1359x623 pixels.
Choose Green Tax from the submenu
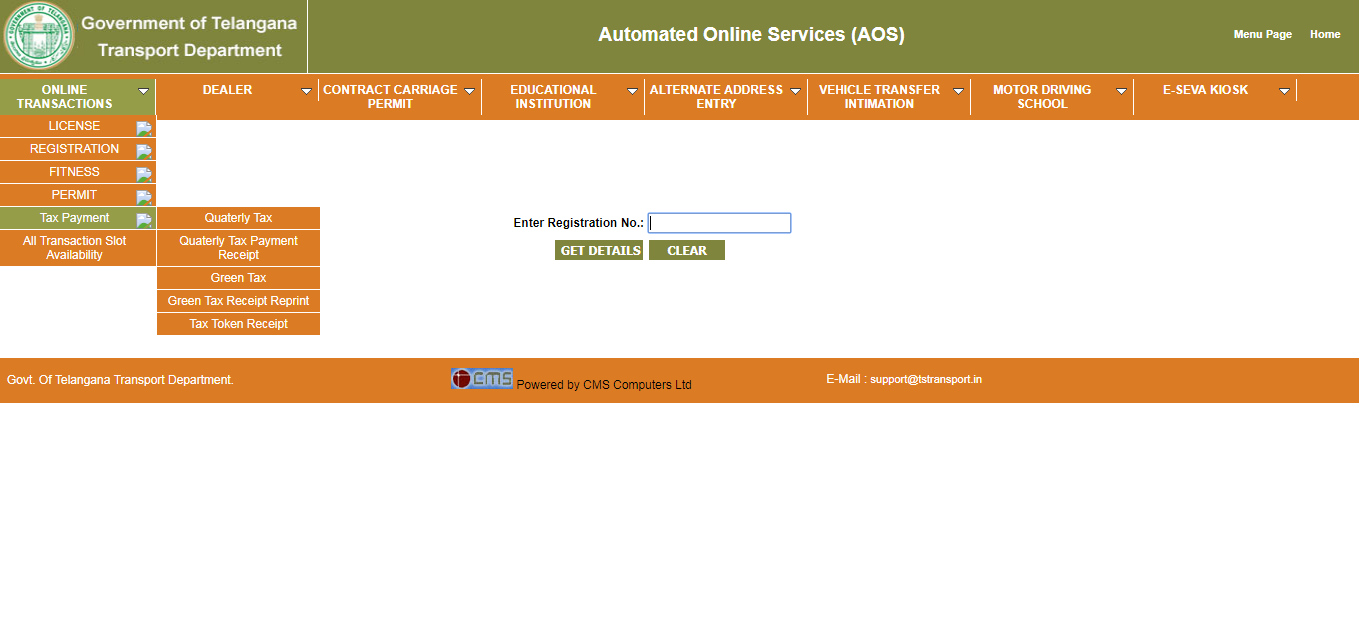238,278
